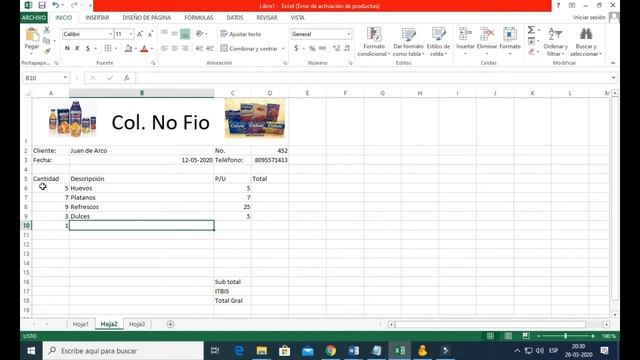Toggle bold (N) formatting
The width and height of the screenshot is (640, 360).
click(67, 49)
